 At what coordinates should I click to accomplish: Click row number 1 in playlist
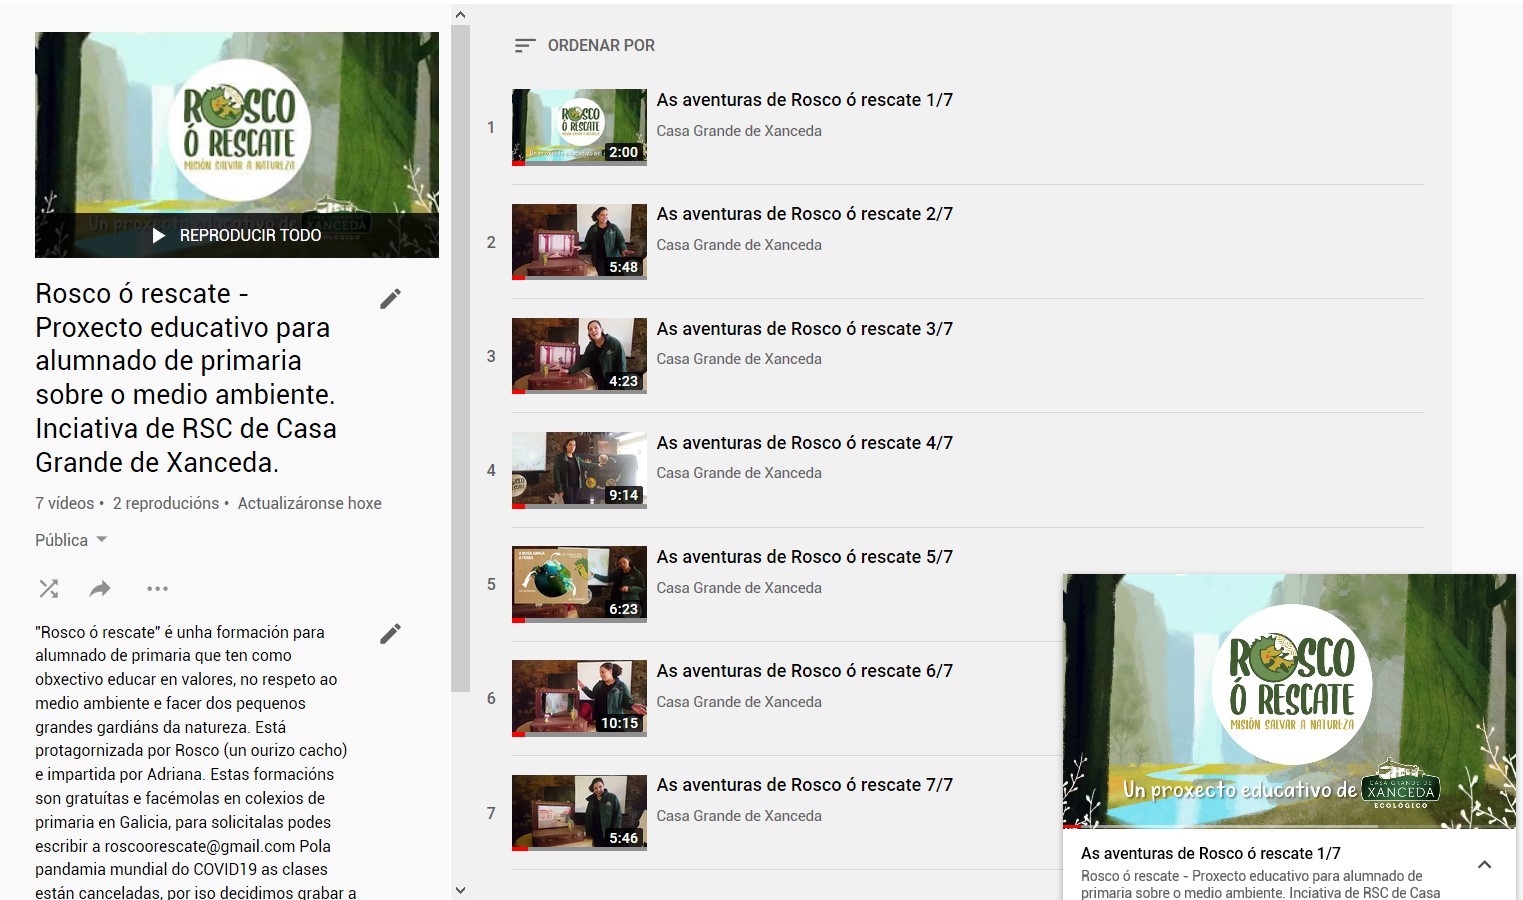pos(491,128)
